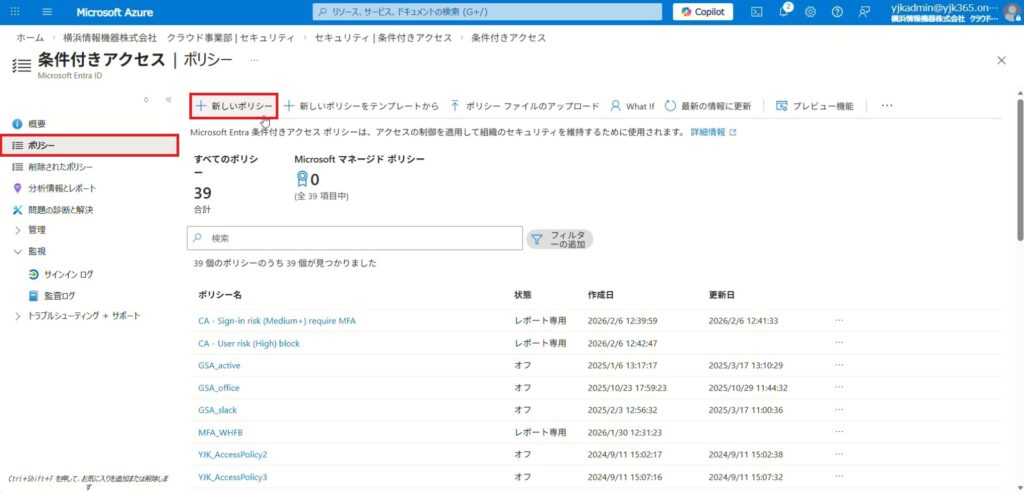Open portal settings gear
Image resolution: width=1024 pixels, height=492 pixels.
point(810,12)
